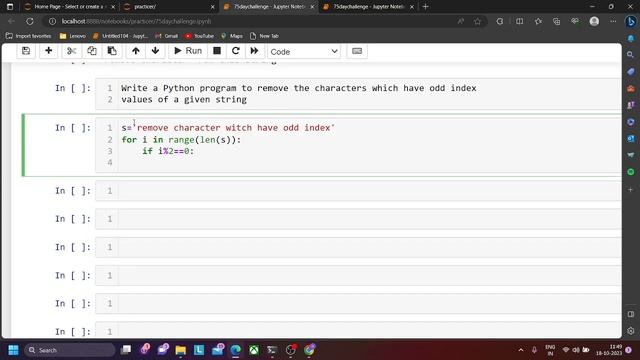
Task: Add this page to favorites star
Action: coord(478,21)
